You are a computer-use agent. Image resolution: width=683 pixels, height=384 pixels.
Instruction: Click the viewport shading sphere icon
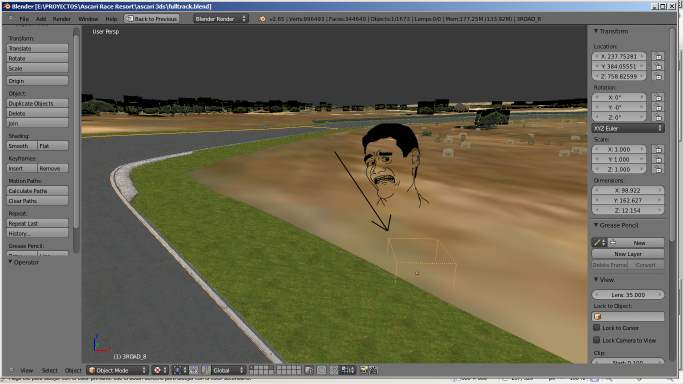[x=157, y=371]
